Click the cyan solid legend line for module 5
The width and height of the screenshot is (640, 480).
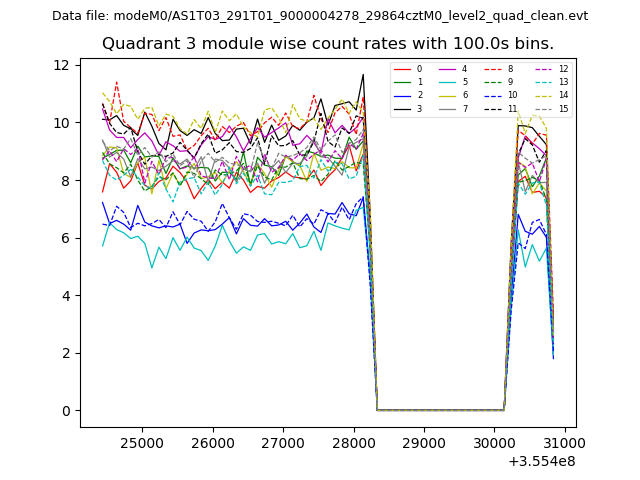(448, 82)
